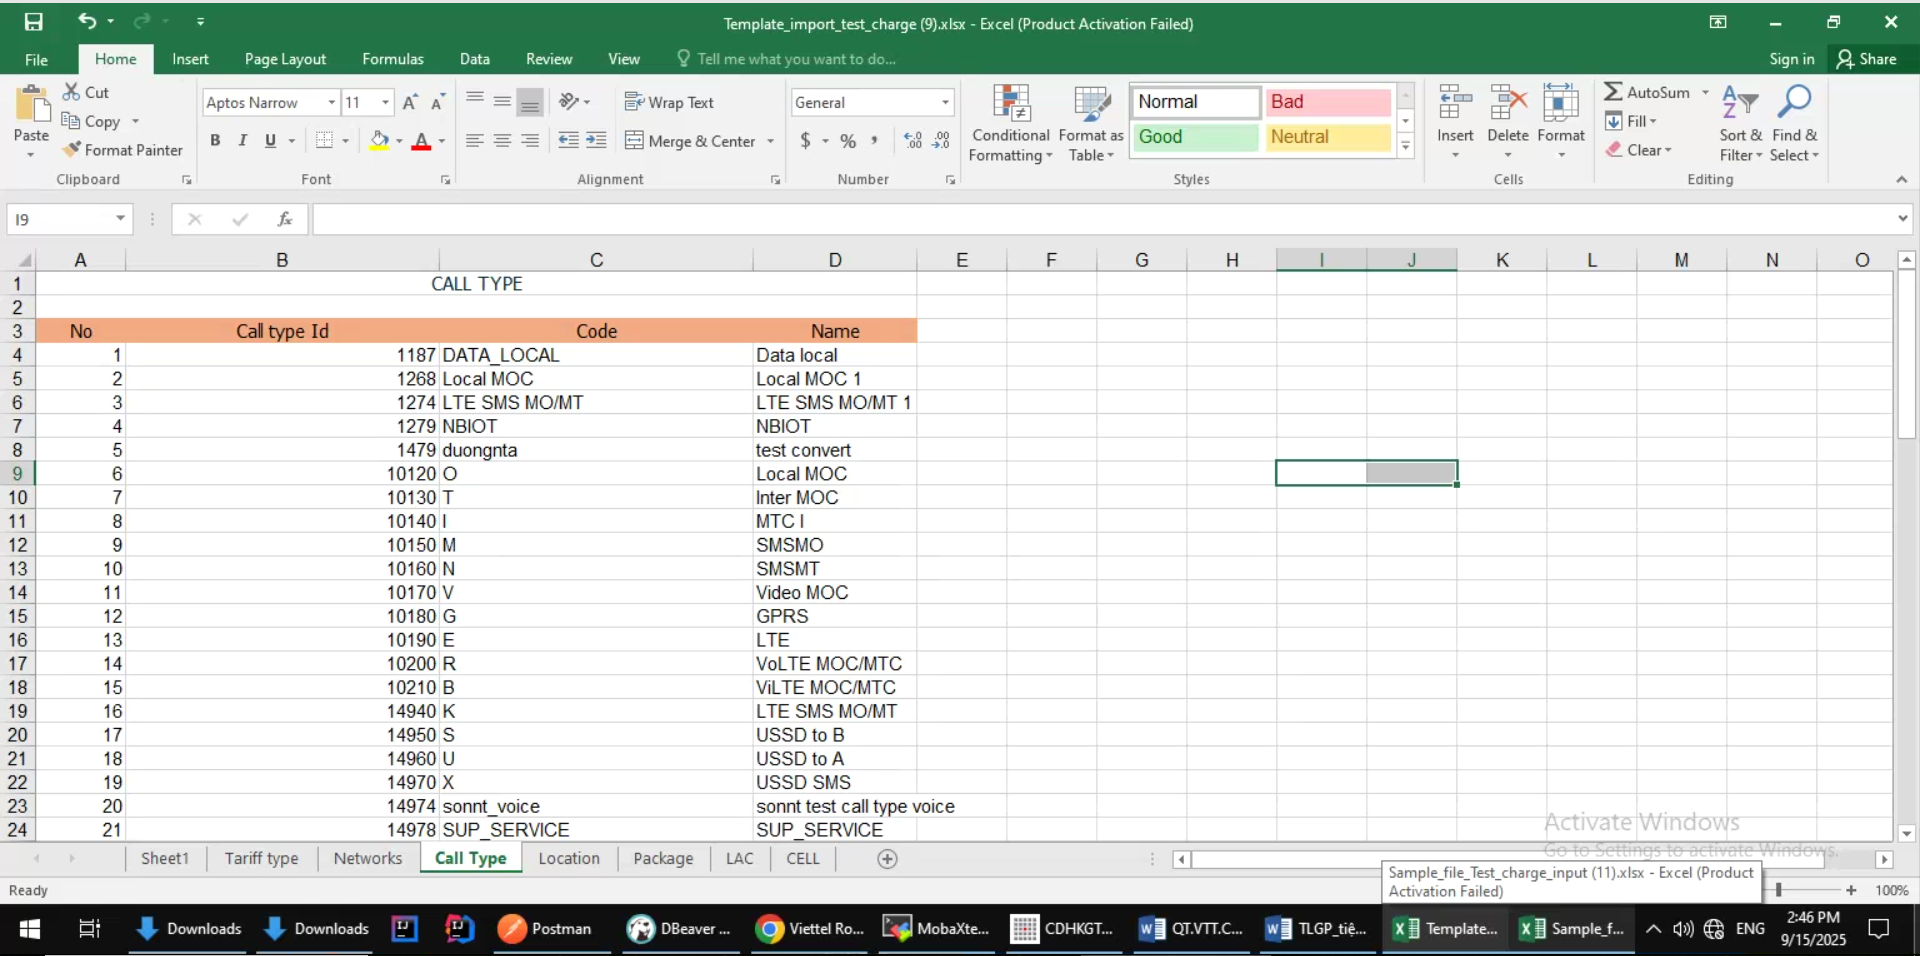Click the Format Painter brush icon

72,150
